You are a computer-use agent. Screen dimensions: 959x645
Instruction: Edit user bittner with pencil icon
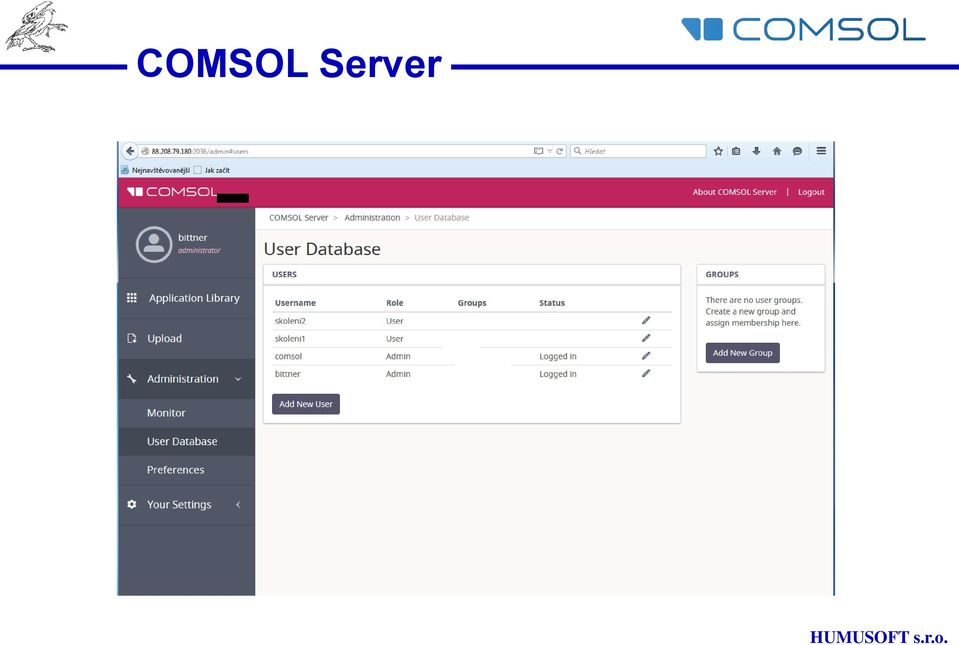[x=646, y=374]
